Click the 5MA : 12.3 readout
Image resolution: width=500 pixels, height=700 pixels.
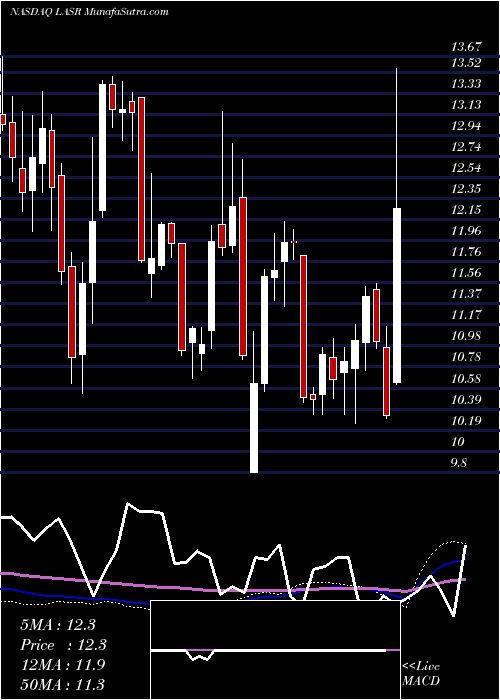[x=58, y=625]
